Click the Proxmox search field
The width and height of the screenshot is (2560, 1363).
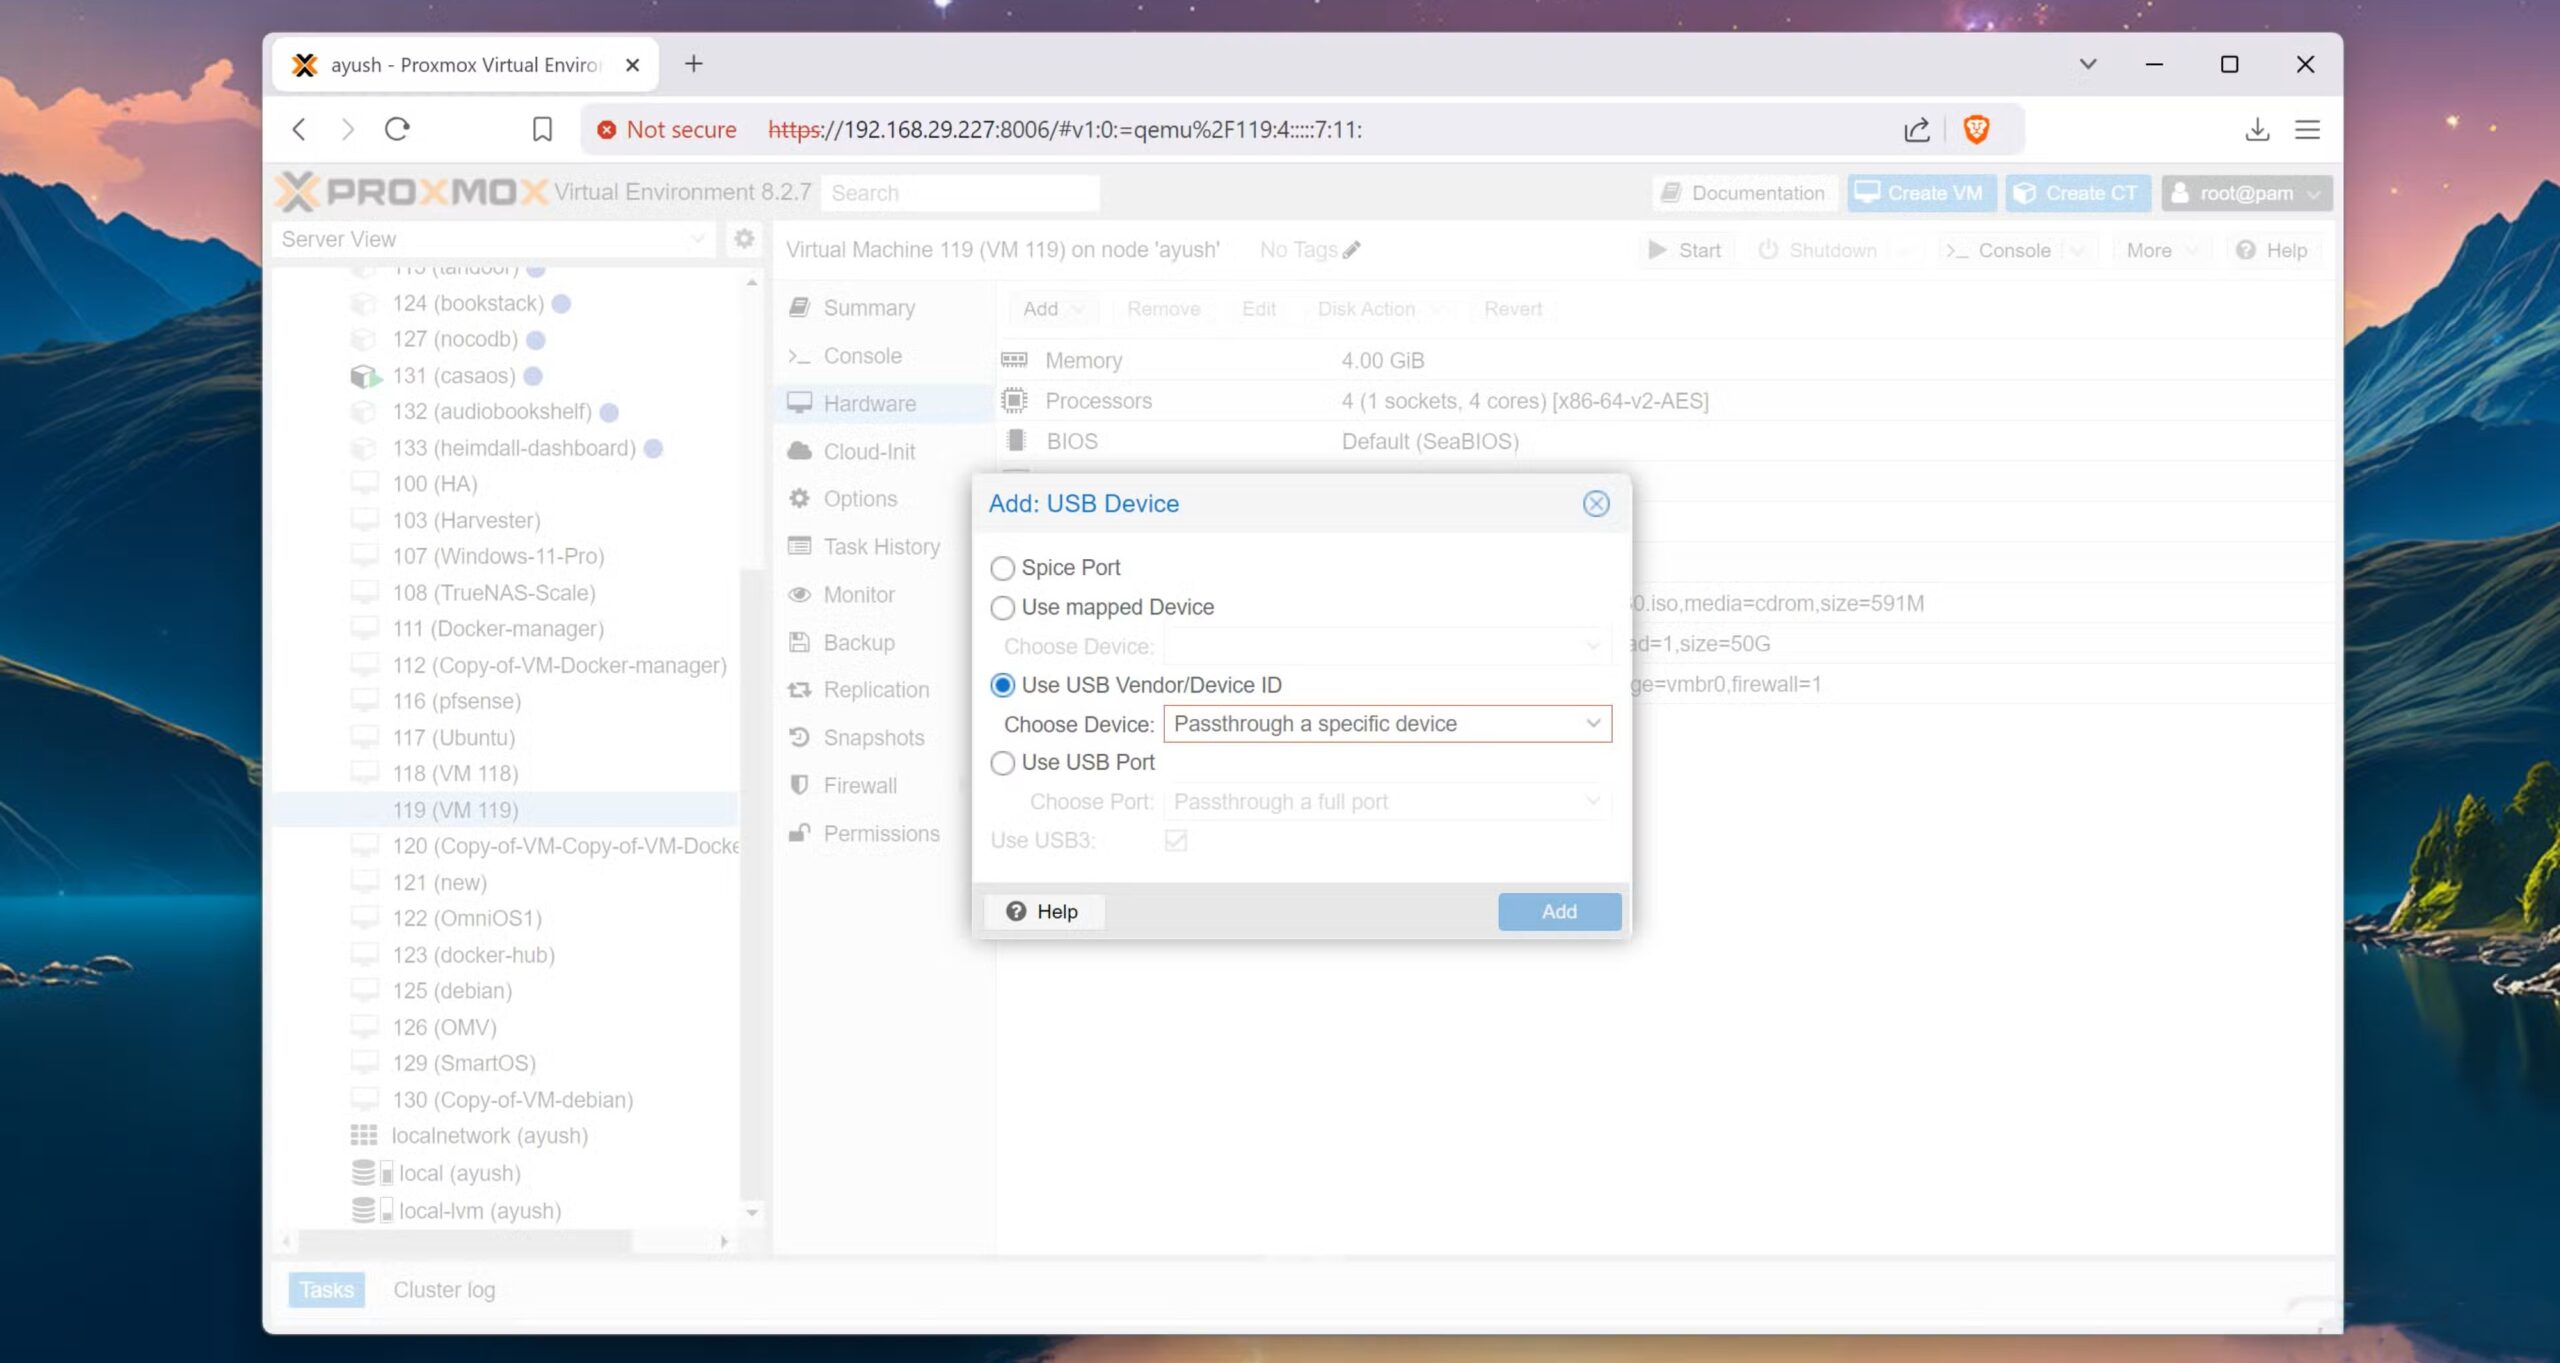[960, 193]
